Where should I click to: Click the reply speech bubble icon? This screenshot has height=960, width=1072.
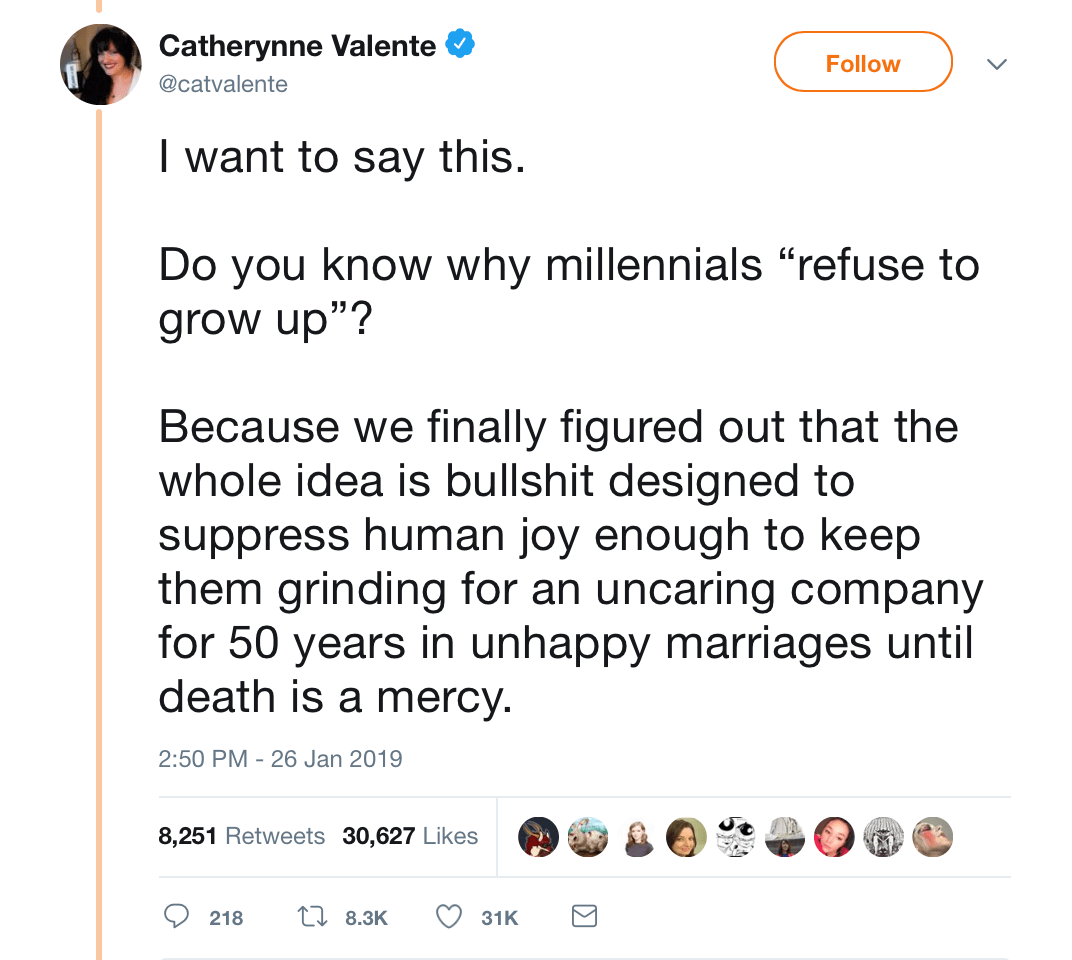point(176,916)
